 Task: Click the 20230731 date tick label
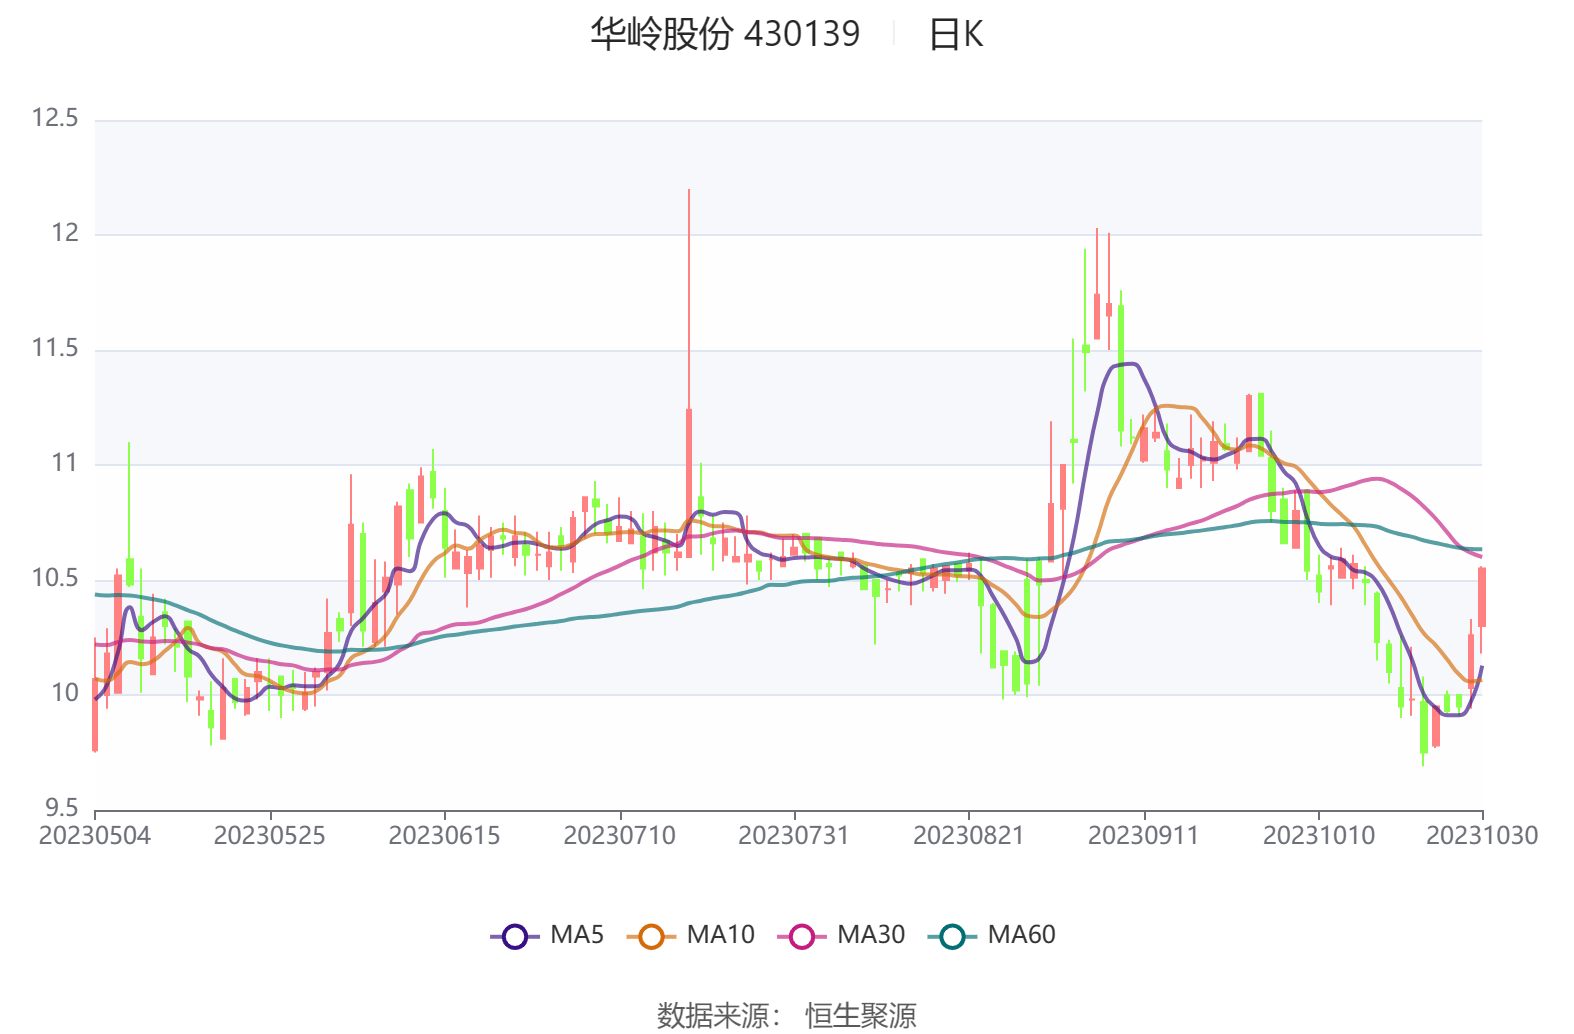794,836
